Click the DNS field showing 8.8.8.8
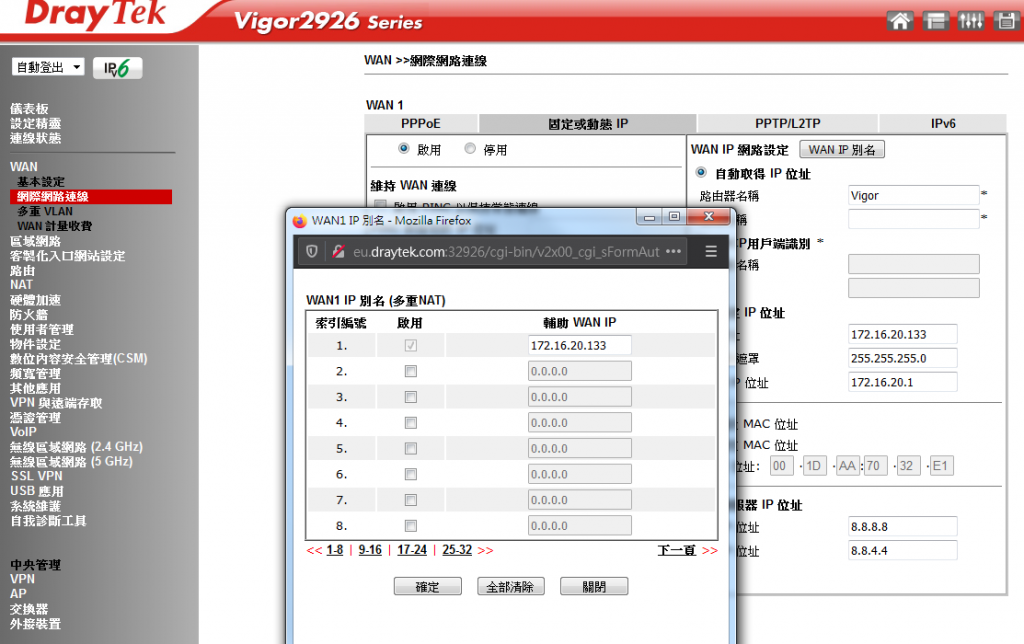 [x=903, y=526]
